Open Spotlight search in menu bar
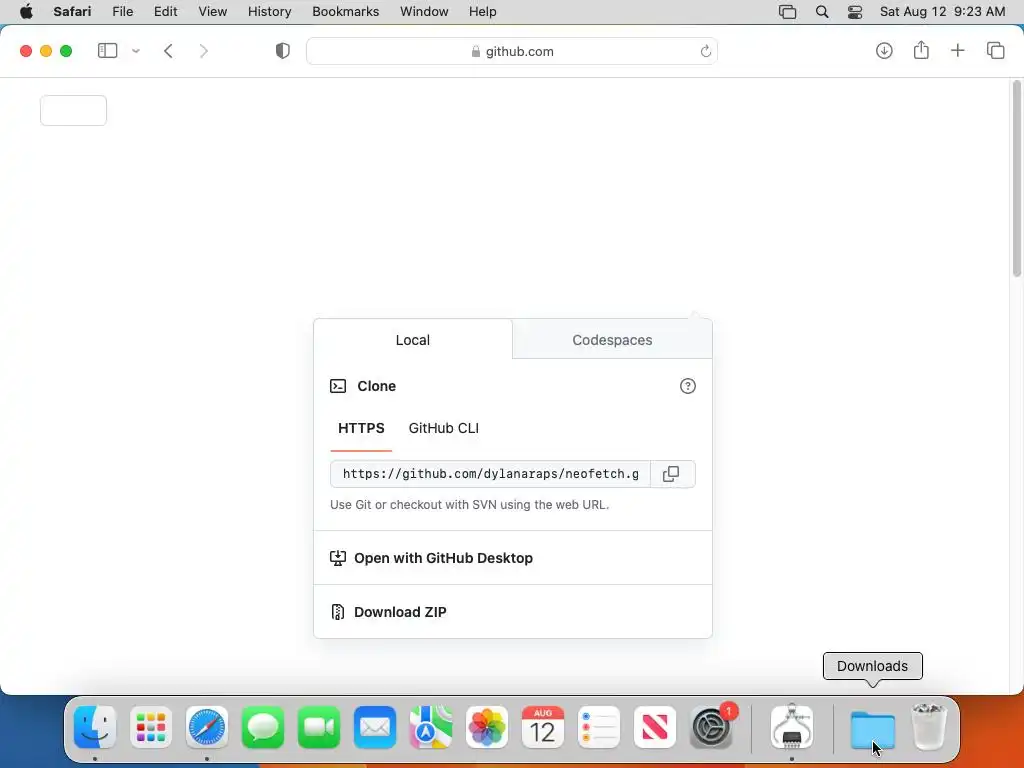 pyautogui.click(x=822, y=12)
